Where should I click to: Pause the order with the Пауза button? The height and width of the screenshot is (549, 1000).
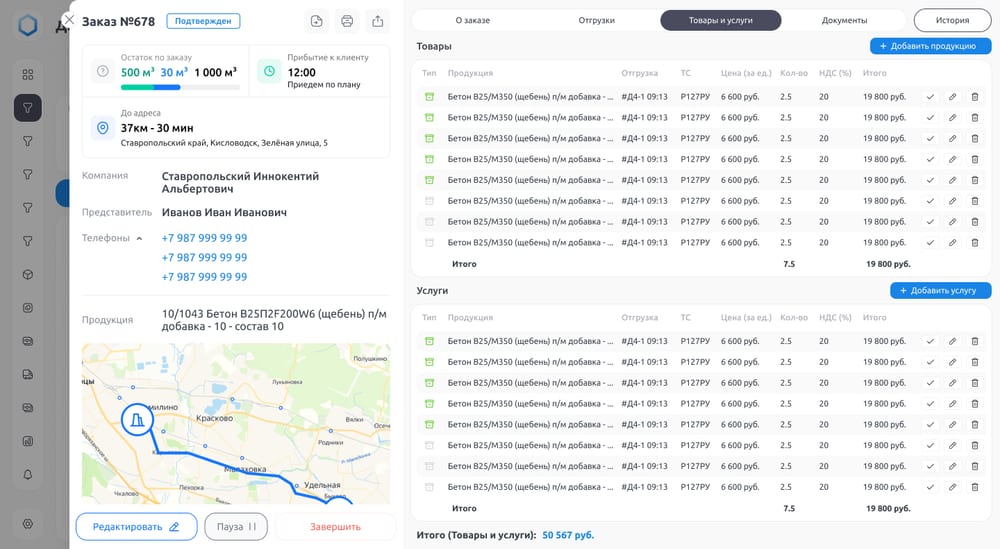236,527
